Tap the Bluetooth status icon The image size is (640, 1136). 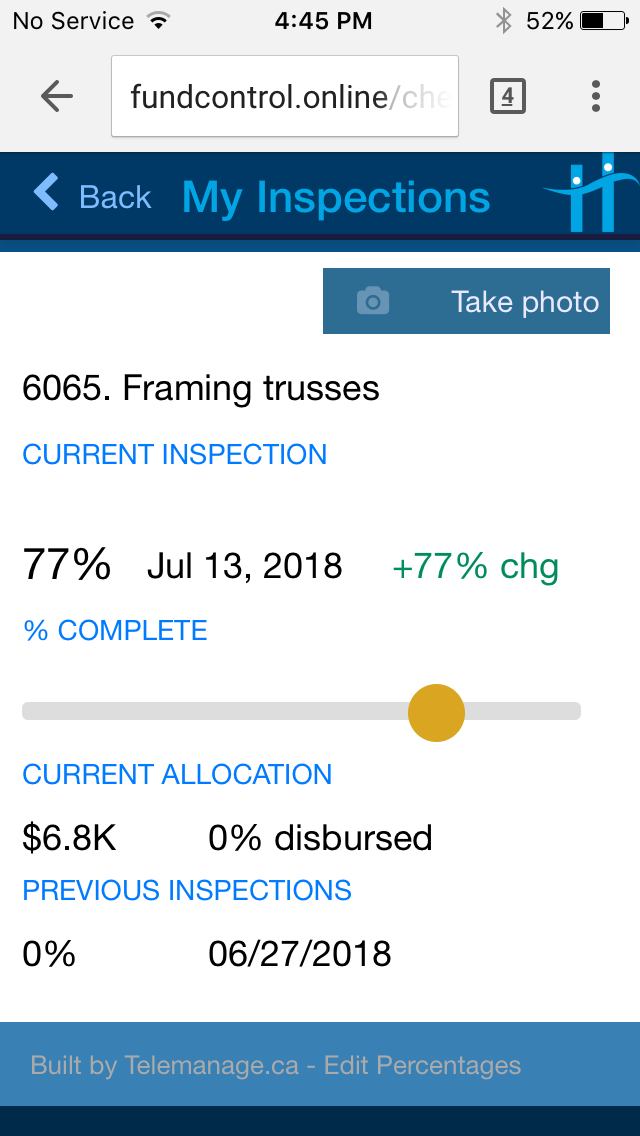[x=503, y=20]
